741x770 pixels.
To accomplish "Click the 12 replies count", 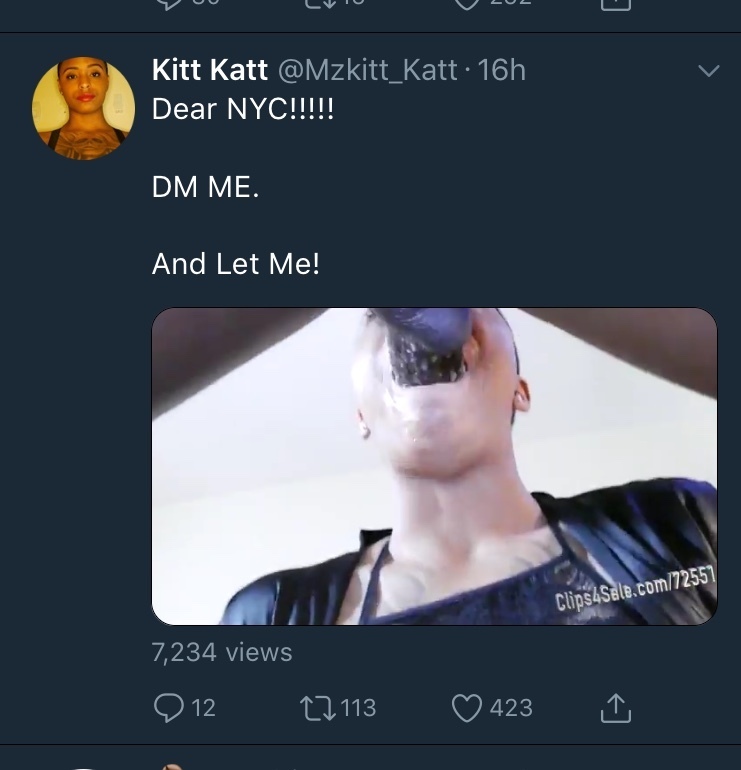I will click(203, 708).
